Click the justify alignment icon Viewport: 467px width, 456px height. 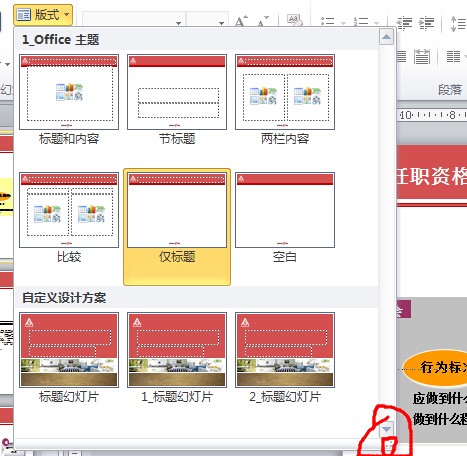point(401,56)
